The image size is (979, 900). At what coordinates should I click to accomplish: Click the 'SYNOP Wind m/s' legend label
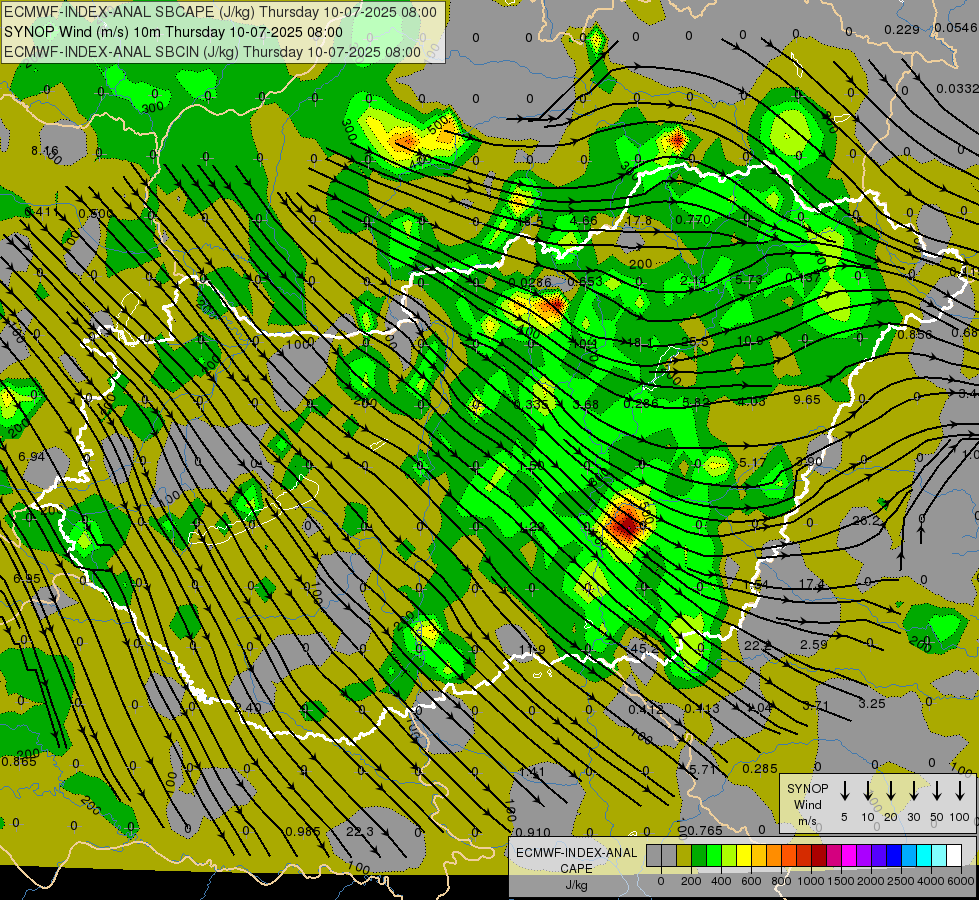pos(807,804)
